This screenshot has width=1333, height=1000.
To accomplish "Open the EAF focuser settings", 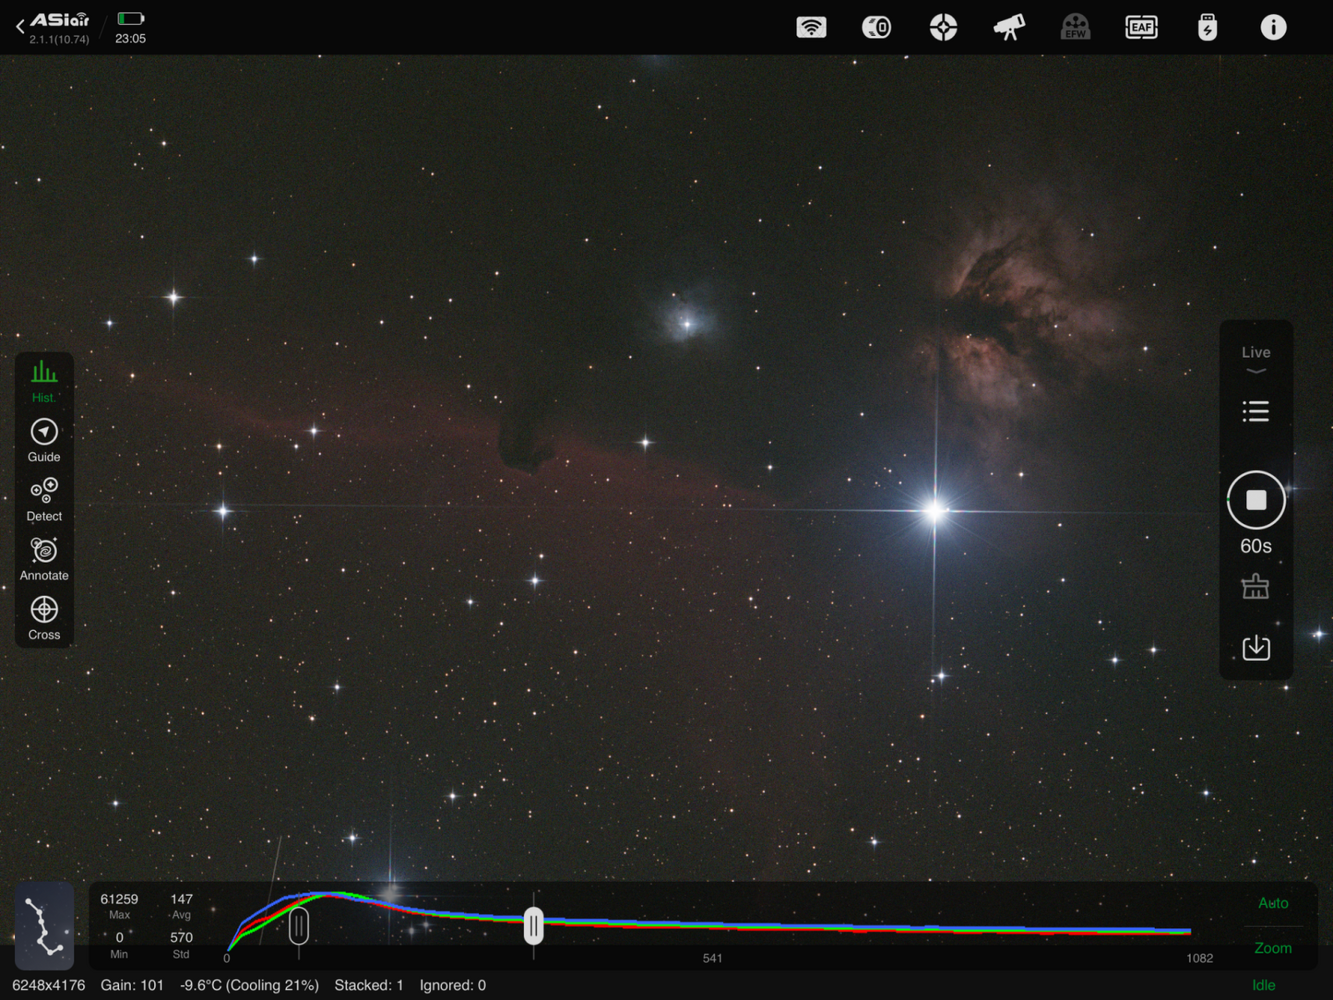I will 1141,27.
